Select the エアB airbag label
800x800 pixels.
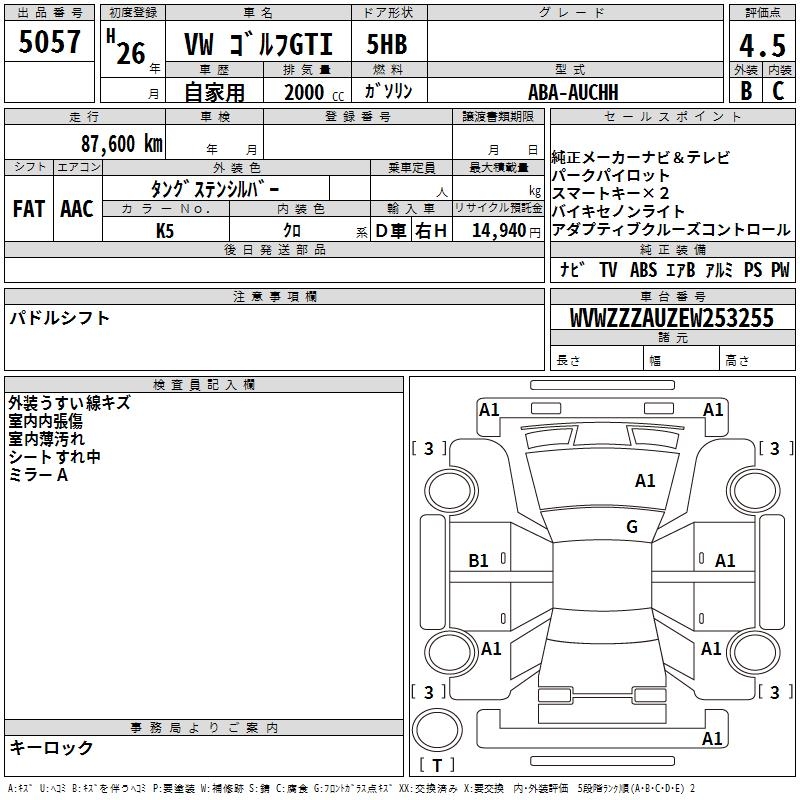point(680,270)
